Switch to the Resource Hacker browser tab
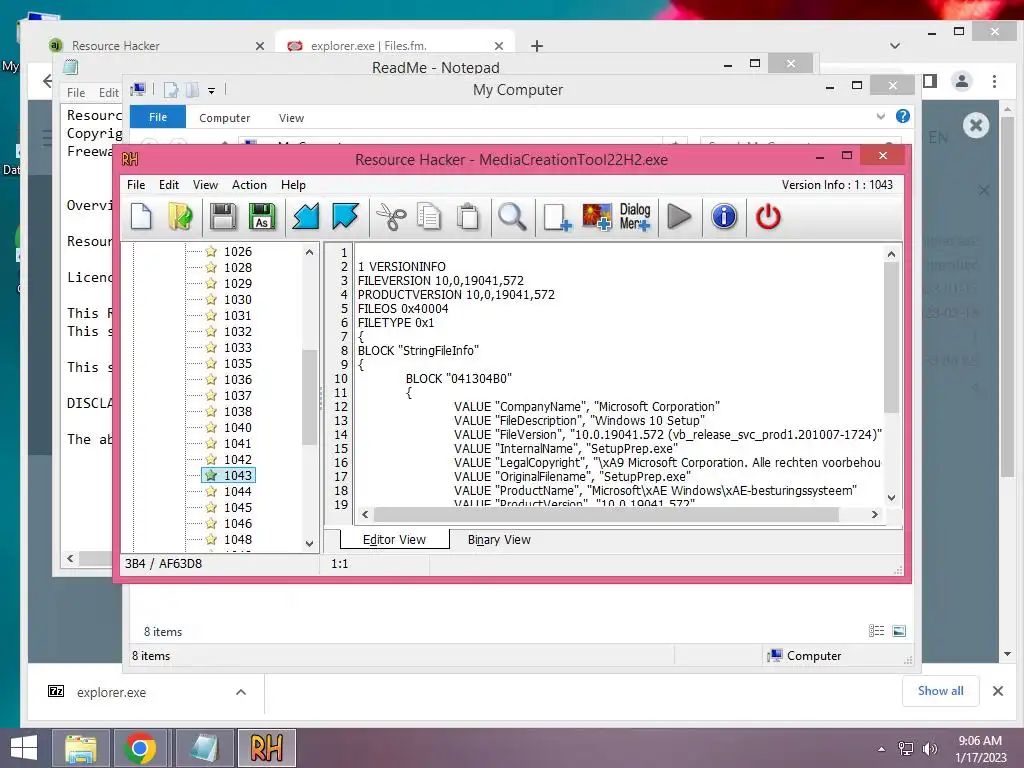The height and width of the screenshot is (768, 1024). click(157, 46)
